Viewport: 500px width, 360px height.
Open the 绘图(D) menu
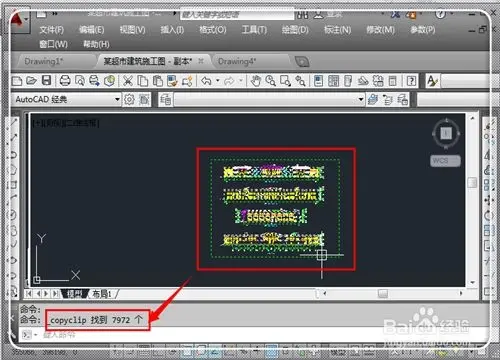[295, 30]
